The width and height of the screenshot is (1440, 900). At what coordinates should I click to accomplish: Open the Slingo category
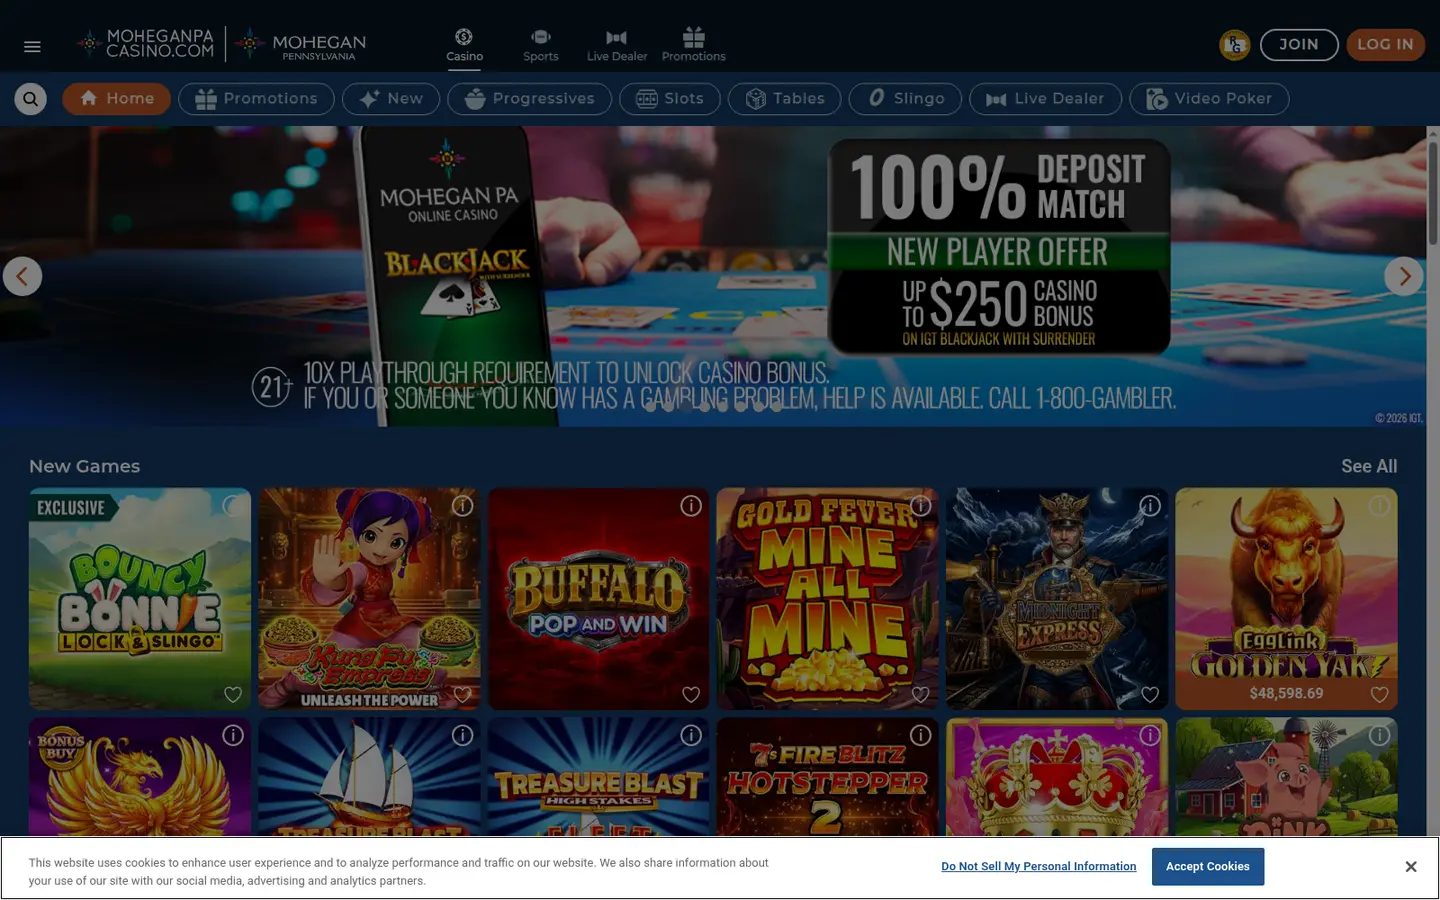point(905,99)
